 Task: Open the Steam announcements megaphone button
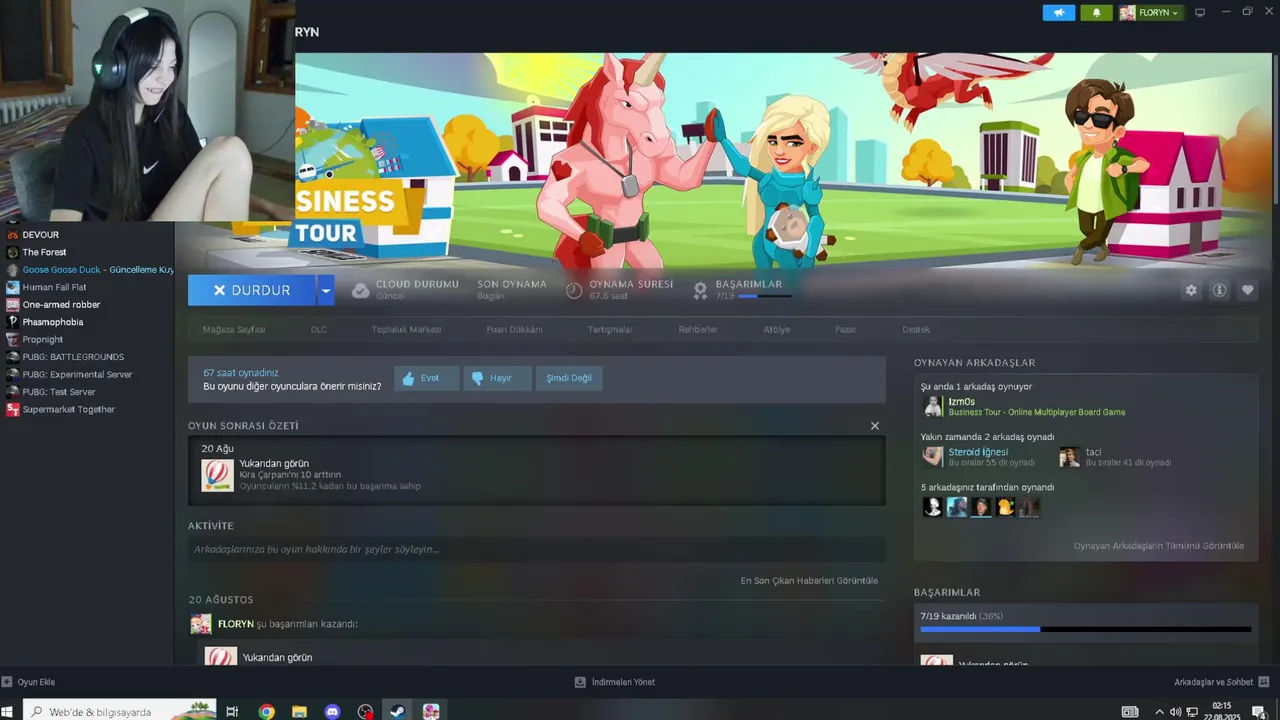pos(1059,12)
